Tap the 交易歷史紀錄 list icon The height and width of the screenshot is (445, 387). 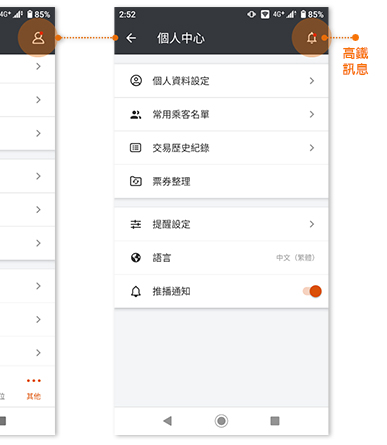click(x=136, y=148)
